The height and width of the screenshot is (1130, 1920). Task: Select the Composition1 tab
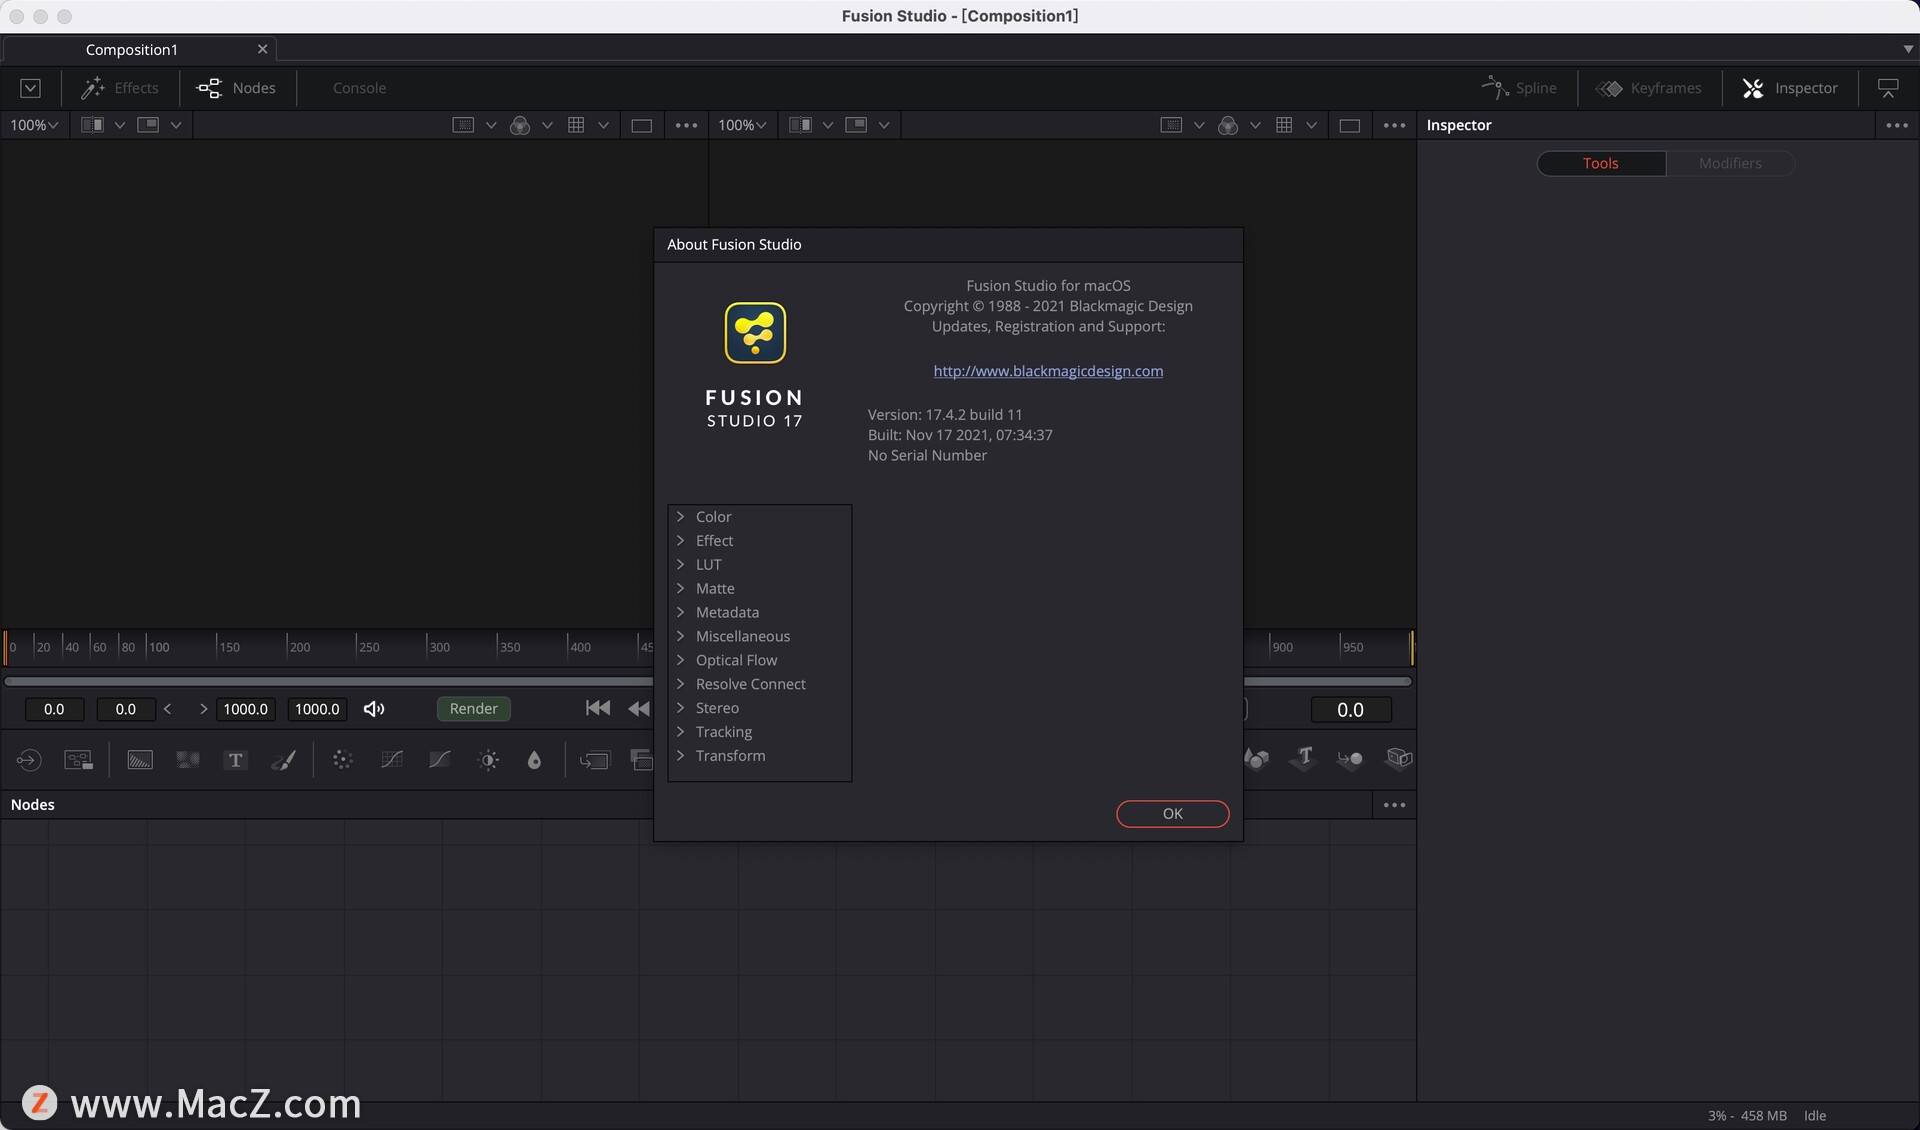(x=132, y=50)
